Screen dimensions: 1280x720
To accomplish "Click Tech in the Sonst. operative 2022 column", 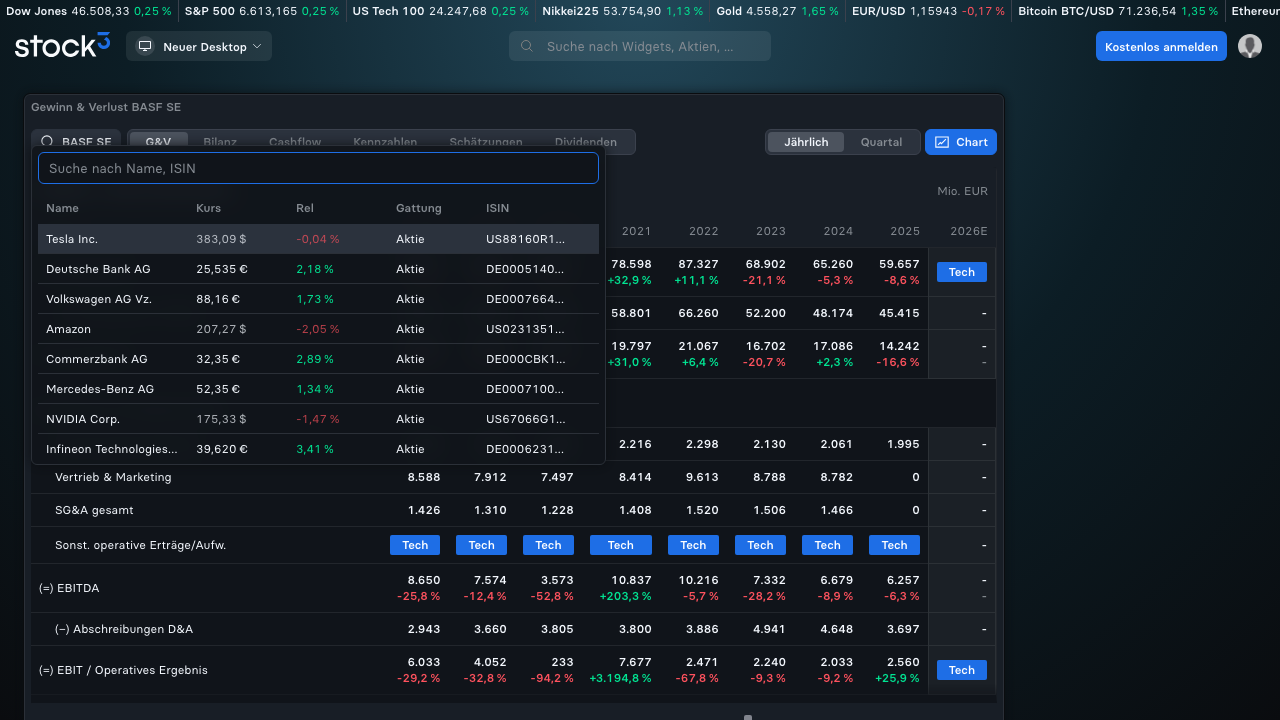I will (x=693, y=545).
